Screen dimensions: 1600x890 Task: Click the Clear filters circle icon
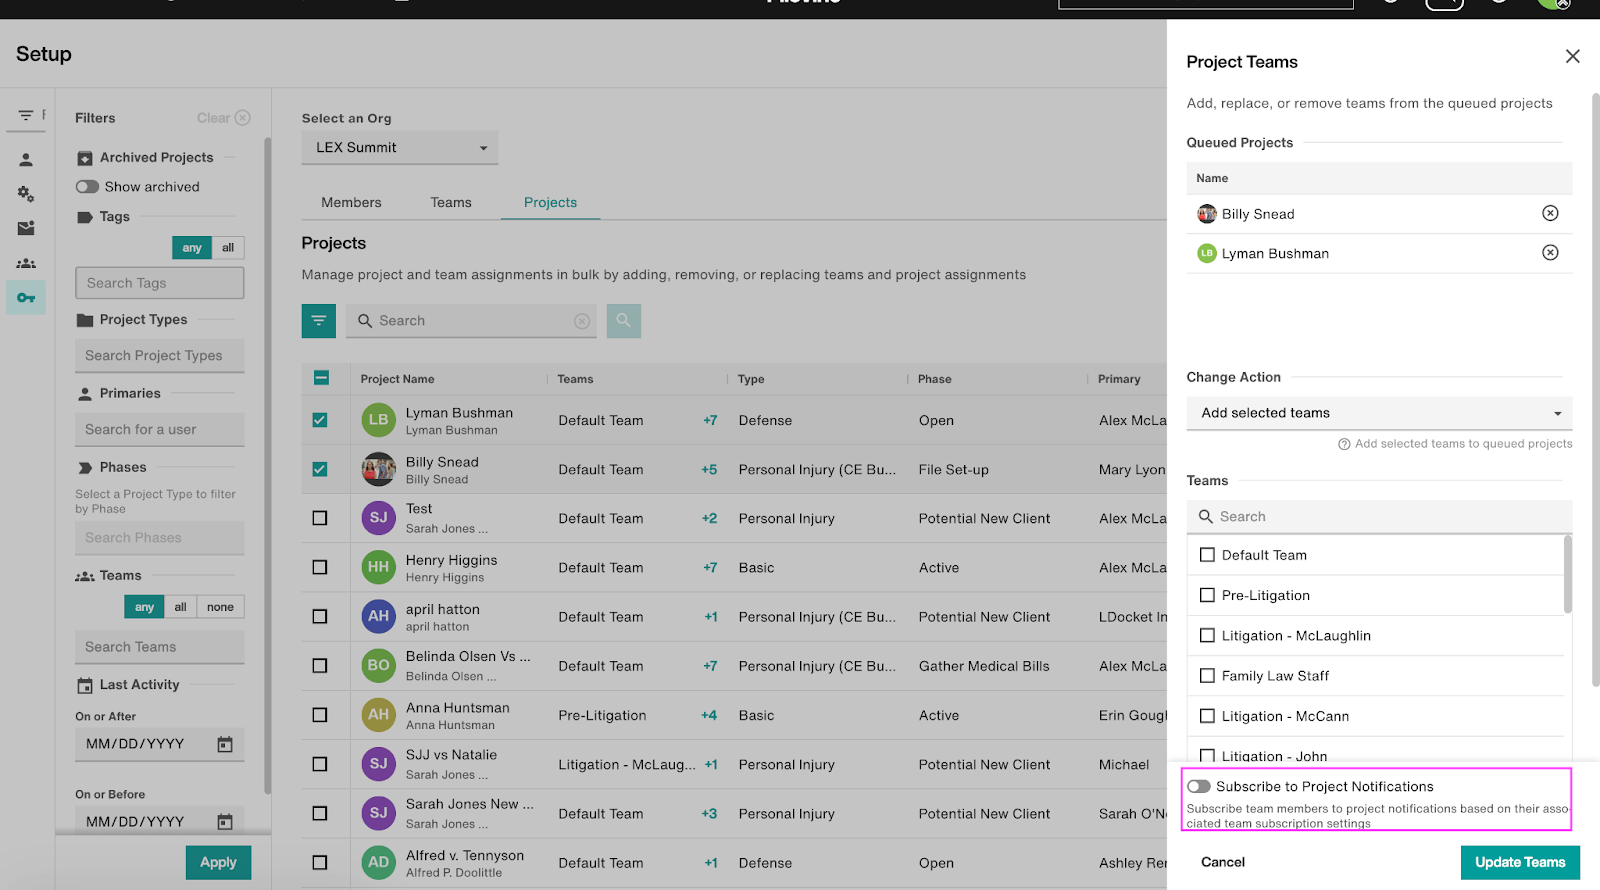(x=242, y=118)
